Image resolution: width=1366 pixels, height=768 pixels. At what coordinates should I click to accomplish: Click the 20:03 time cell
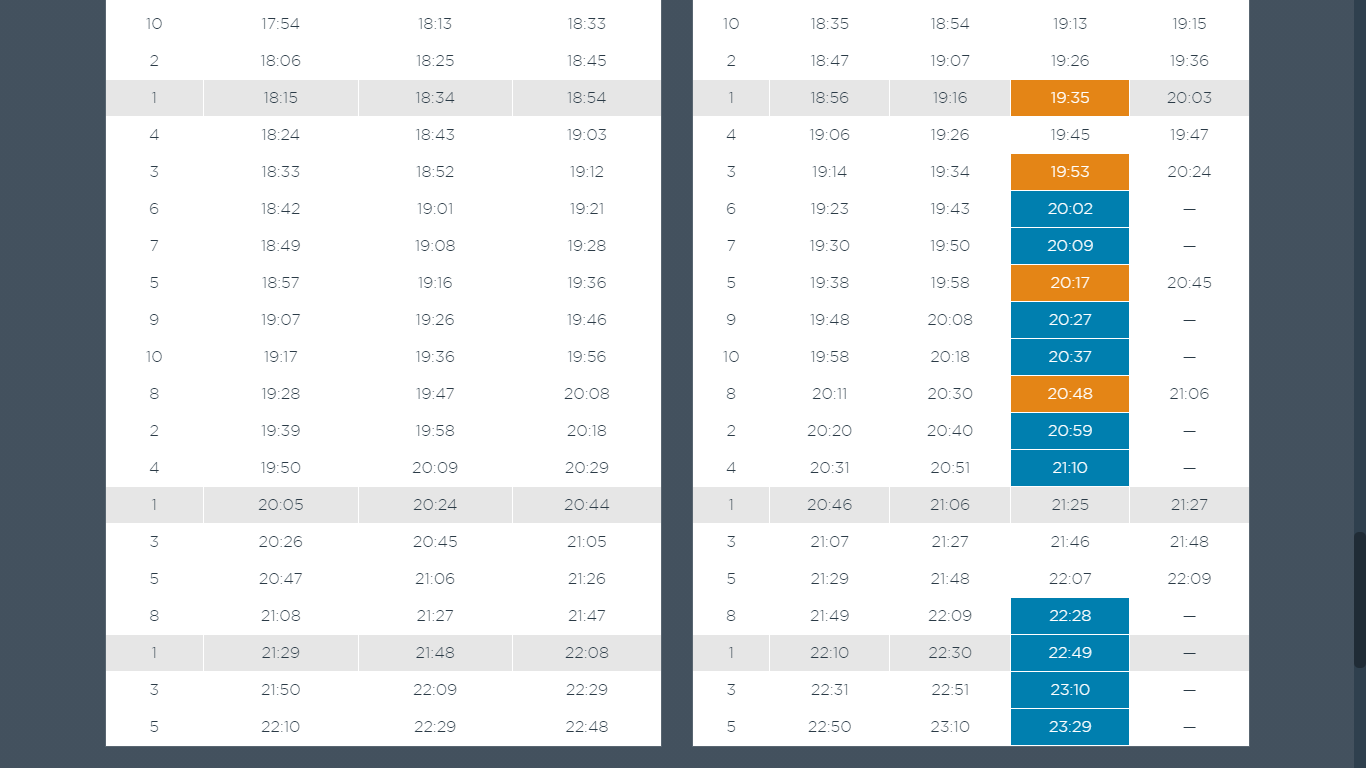[x=1189, y=98]
